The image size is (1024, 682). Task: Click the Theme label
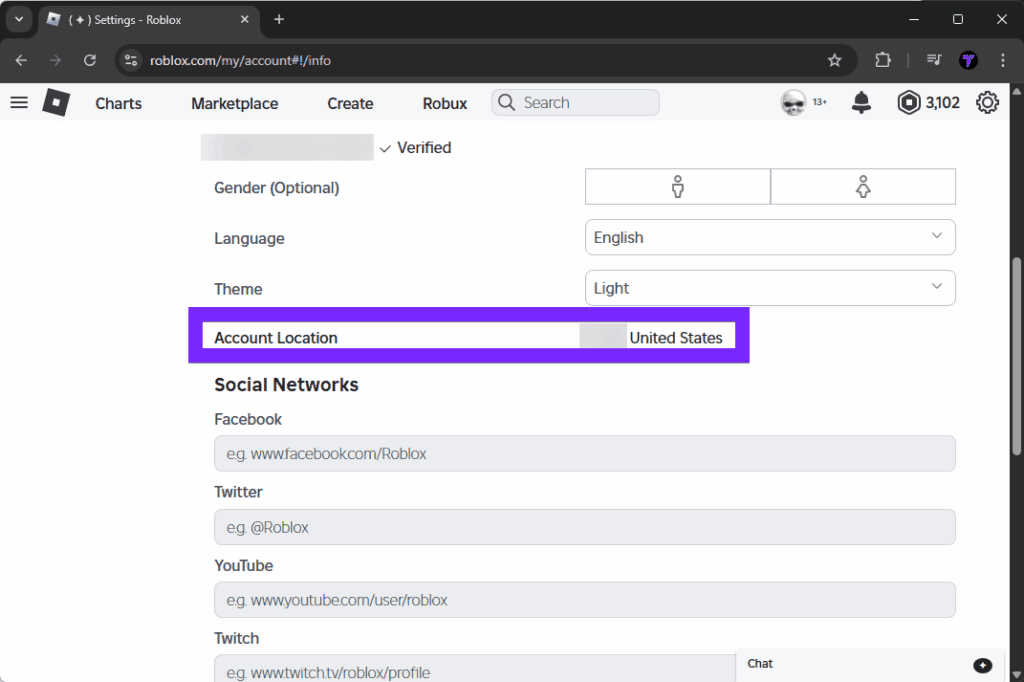click(238, 289)
